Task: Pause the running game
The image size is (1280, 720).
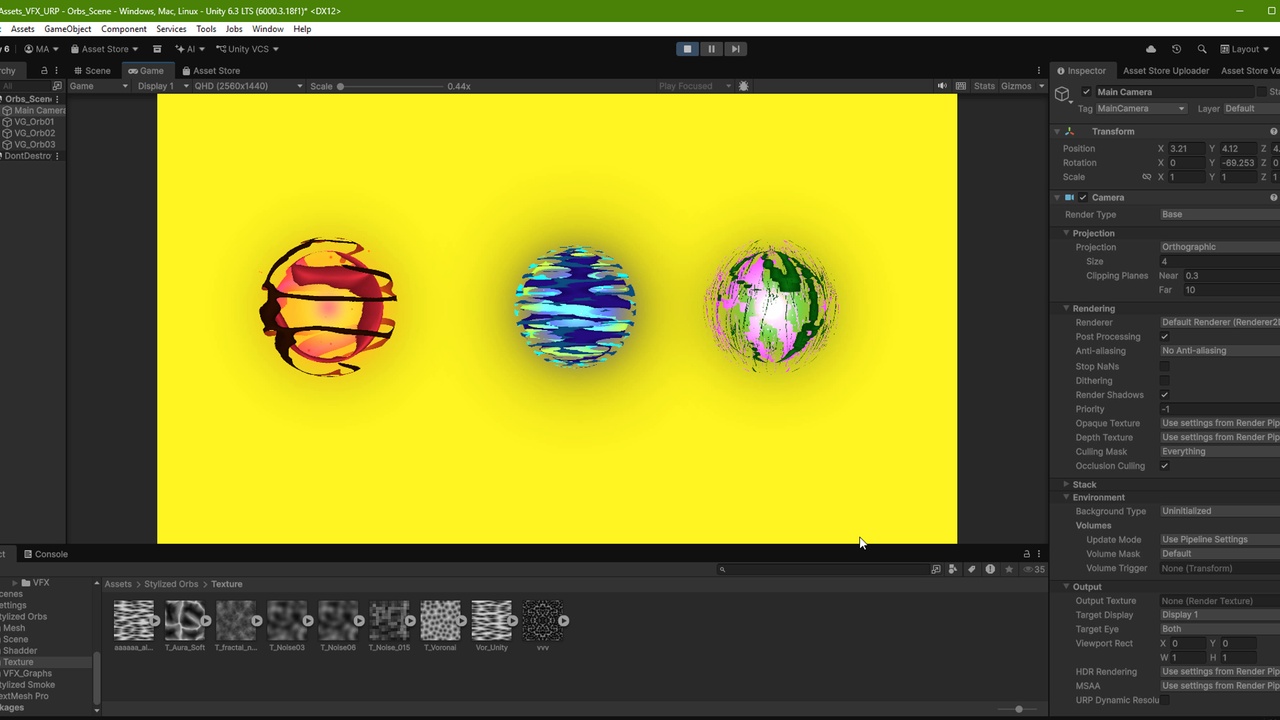Action: pos(711,49)
